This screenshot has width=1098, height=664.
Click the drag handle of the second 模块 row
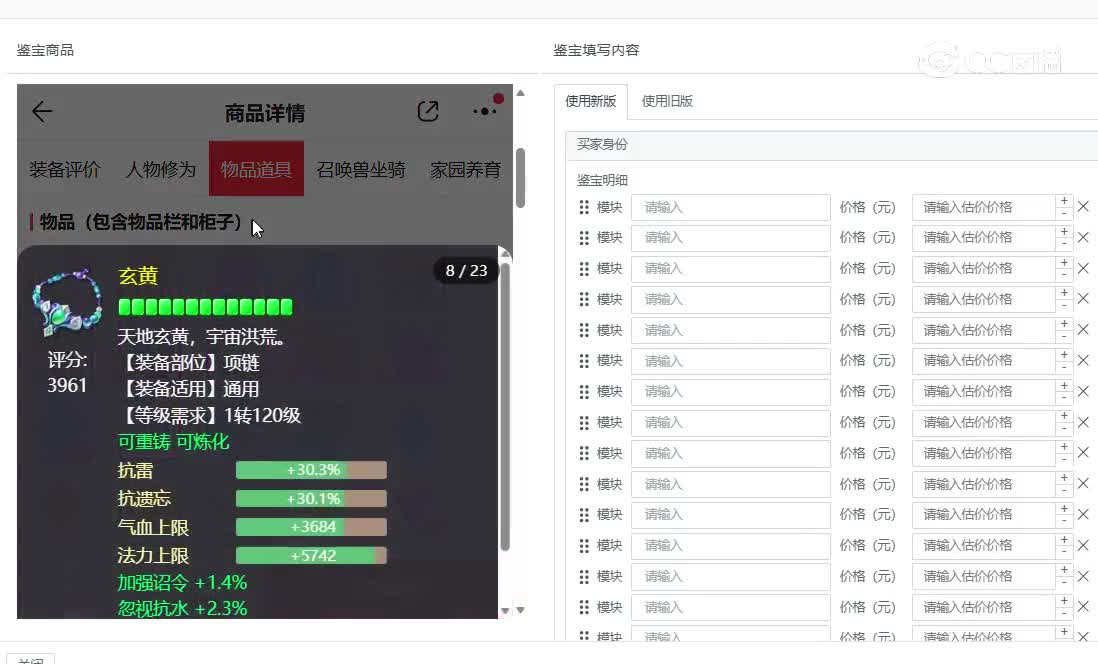pyautogui.click(x=584, y=238)
